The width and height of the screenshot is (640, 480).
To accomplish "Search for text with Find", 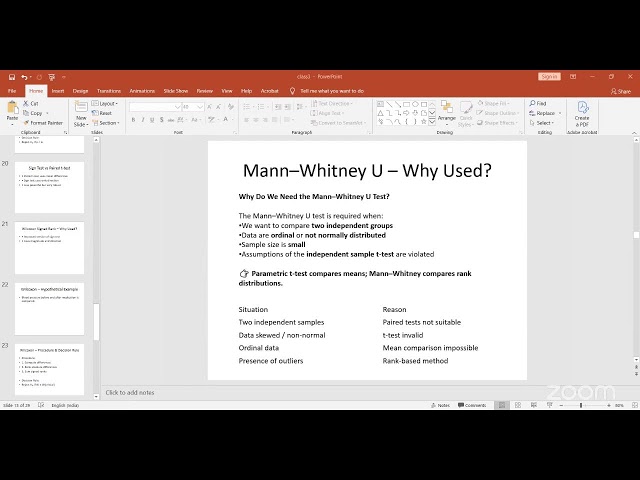I will point(538,103).
